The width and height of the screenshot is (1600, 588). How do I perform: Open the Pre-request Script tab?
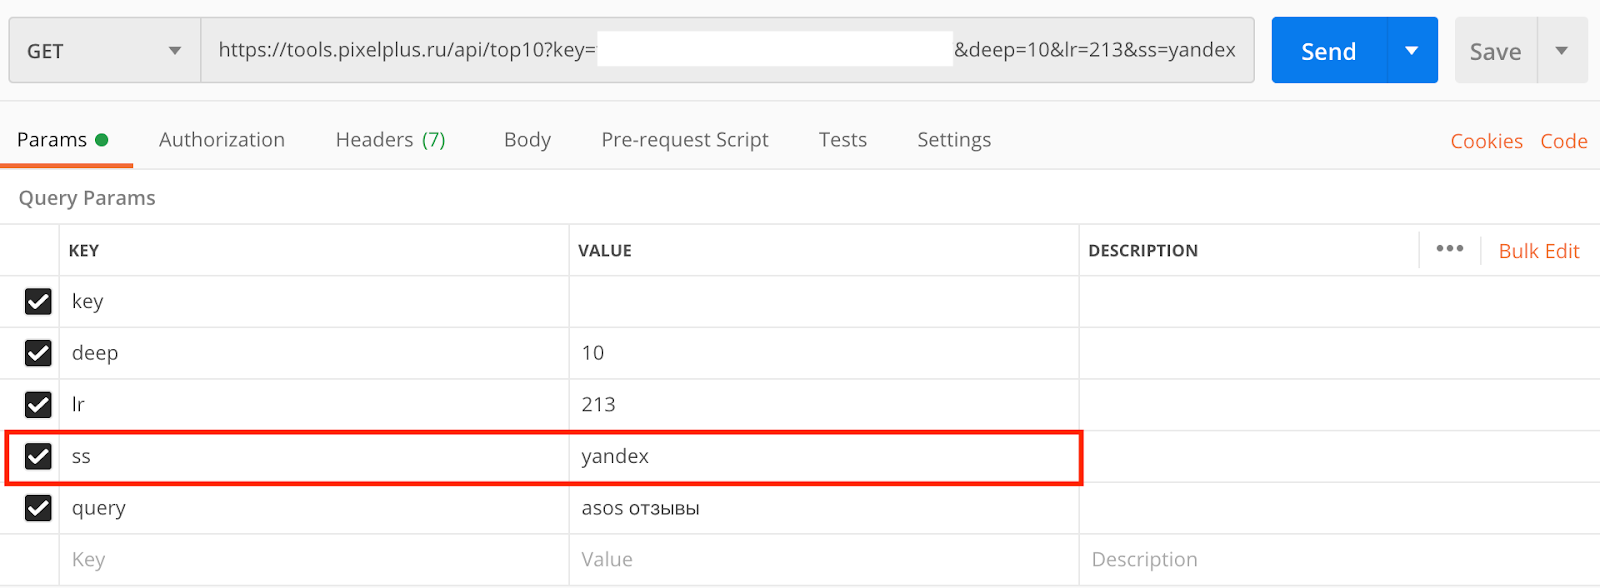point(685,140)
